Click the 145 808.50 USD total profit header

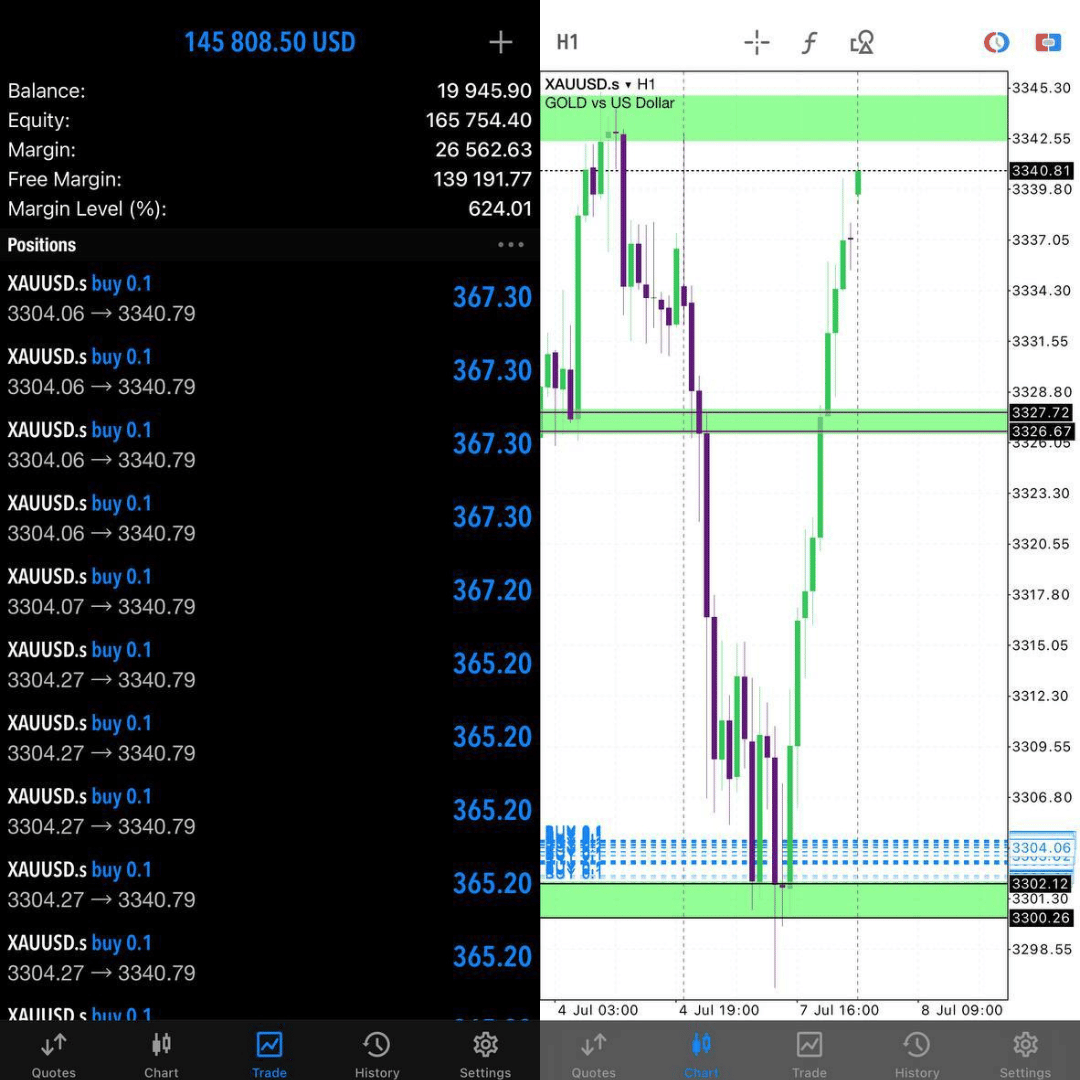pos(270,42)
